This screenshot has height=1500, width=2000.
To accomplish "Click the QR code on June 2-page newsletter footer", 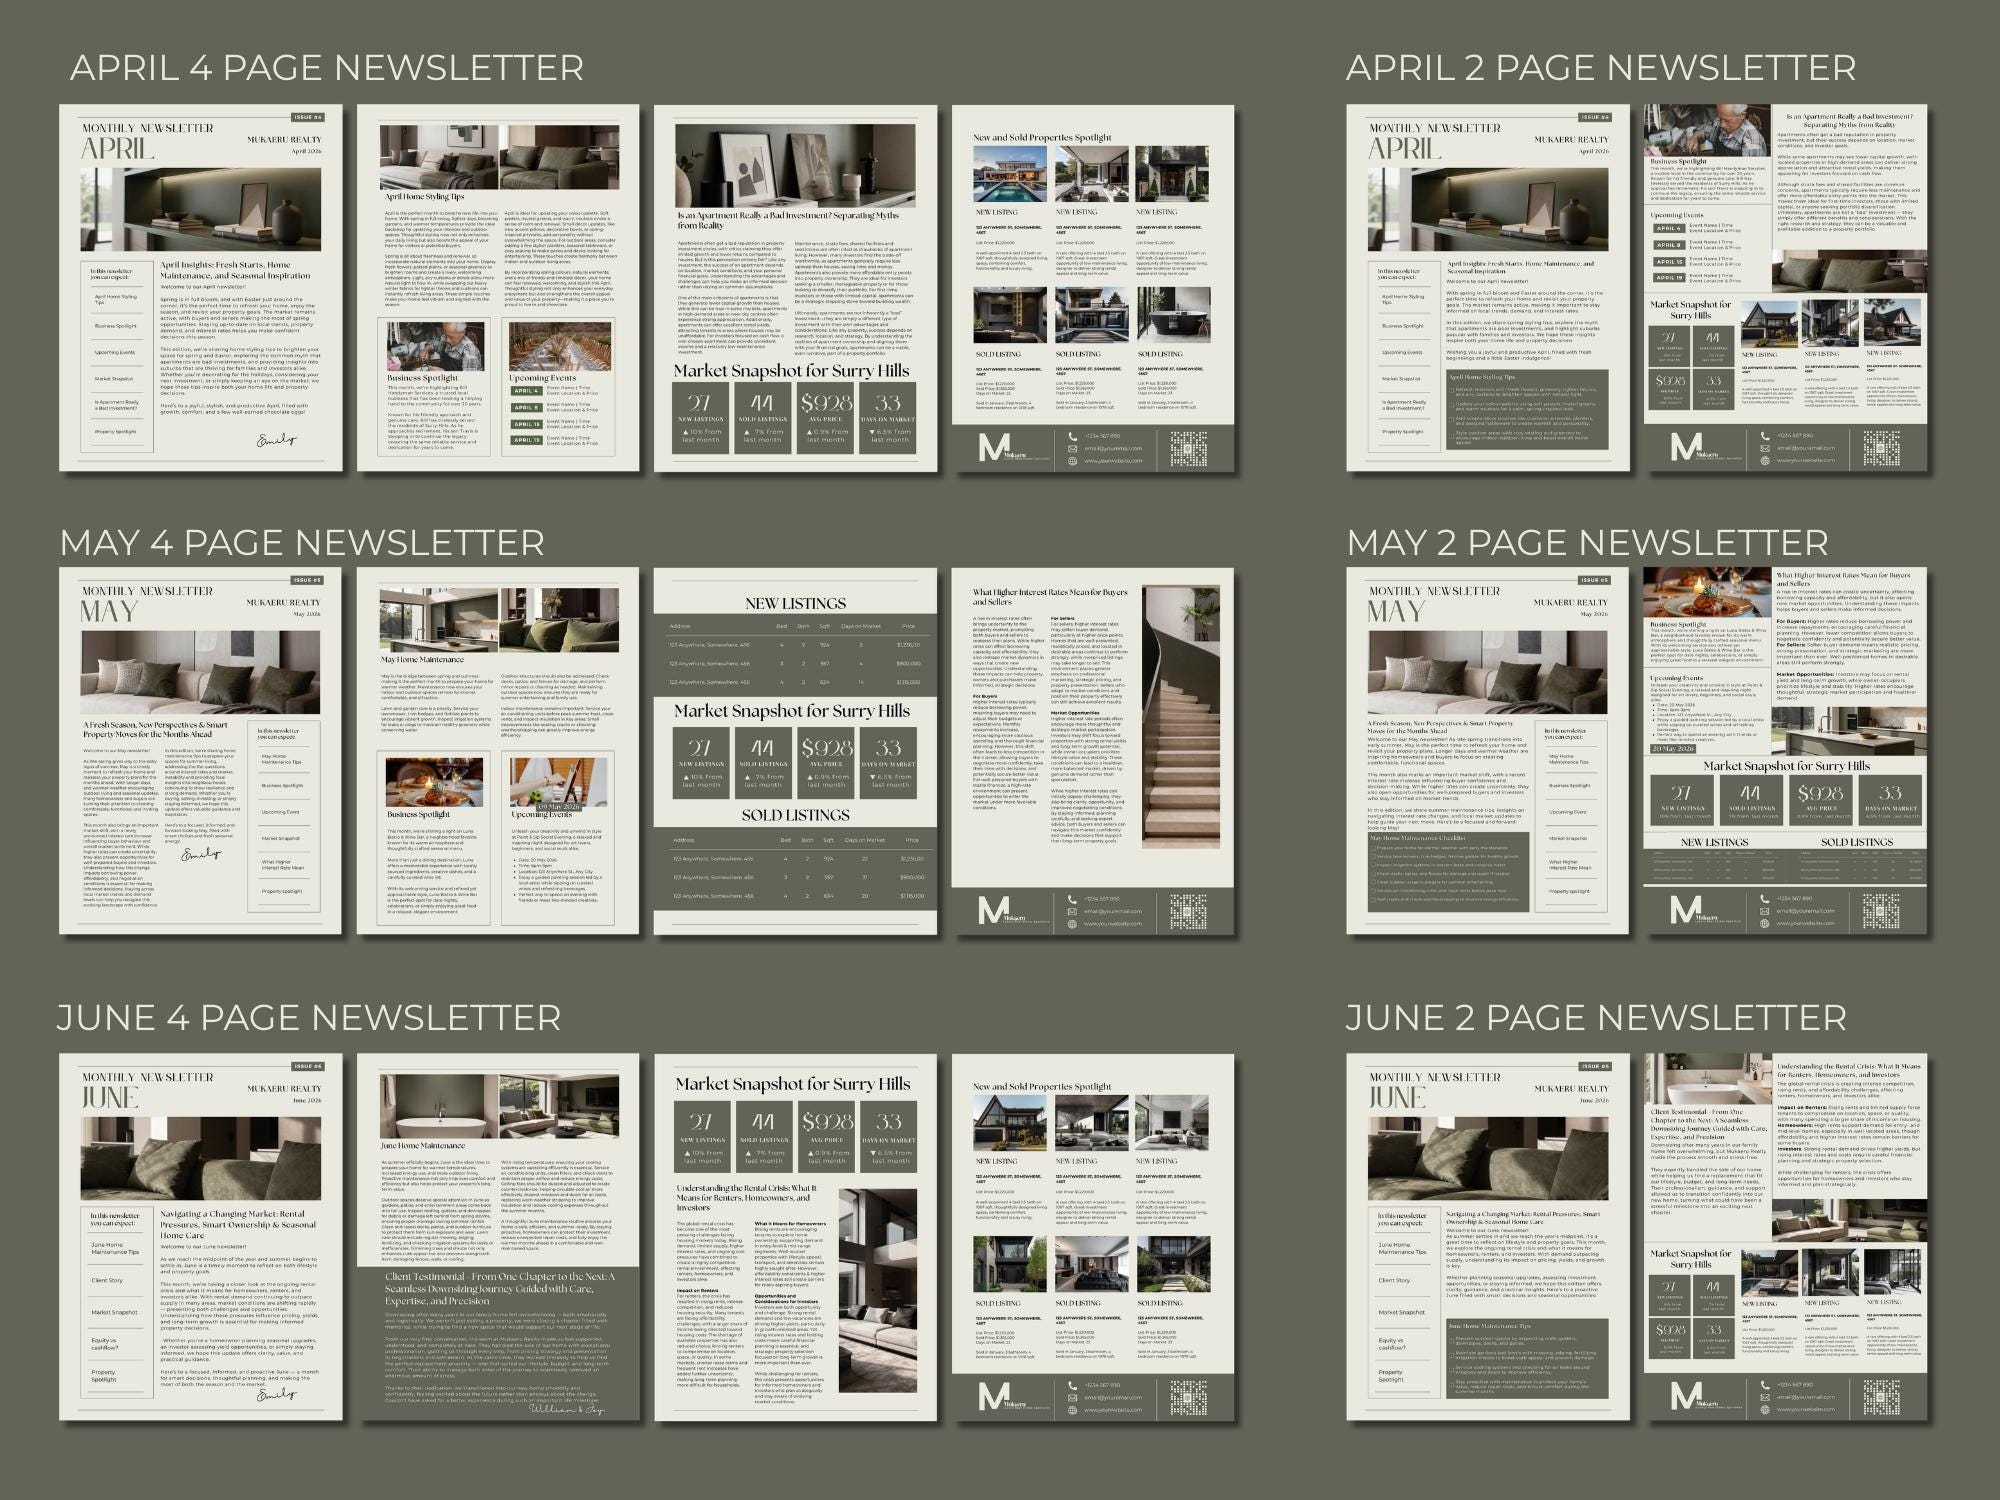I will (x=1882, y=1397).
